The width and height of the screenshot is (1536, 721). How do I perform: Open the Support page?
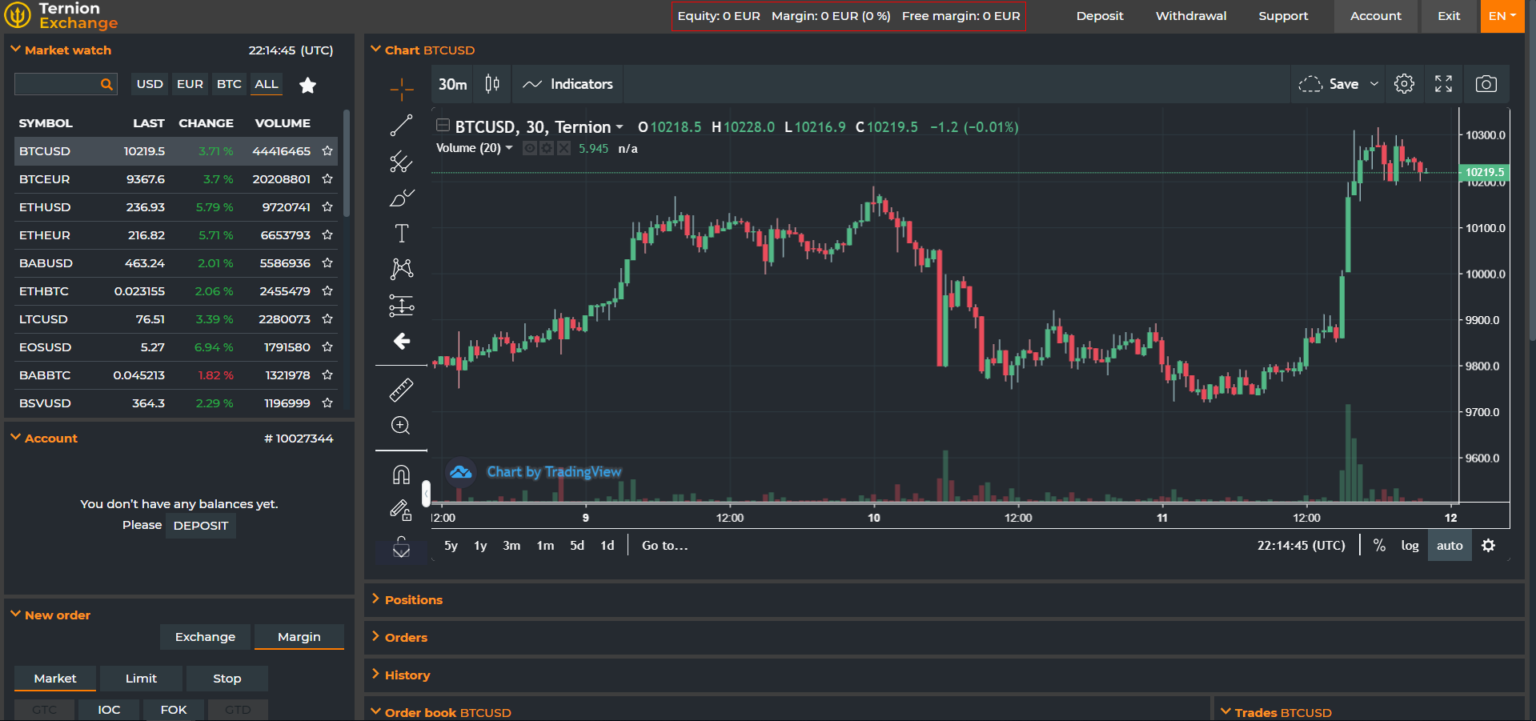tap(1283, 16)
